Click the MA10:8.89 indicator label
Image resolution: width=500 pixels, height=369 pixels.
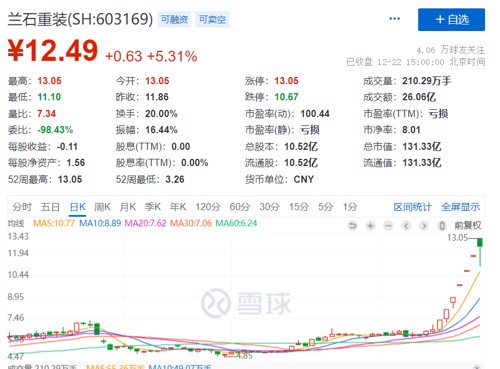(100, 223)
